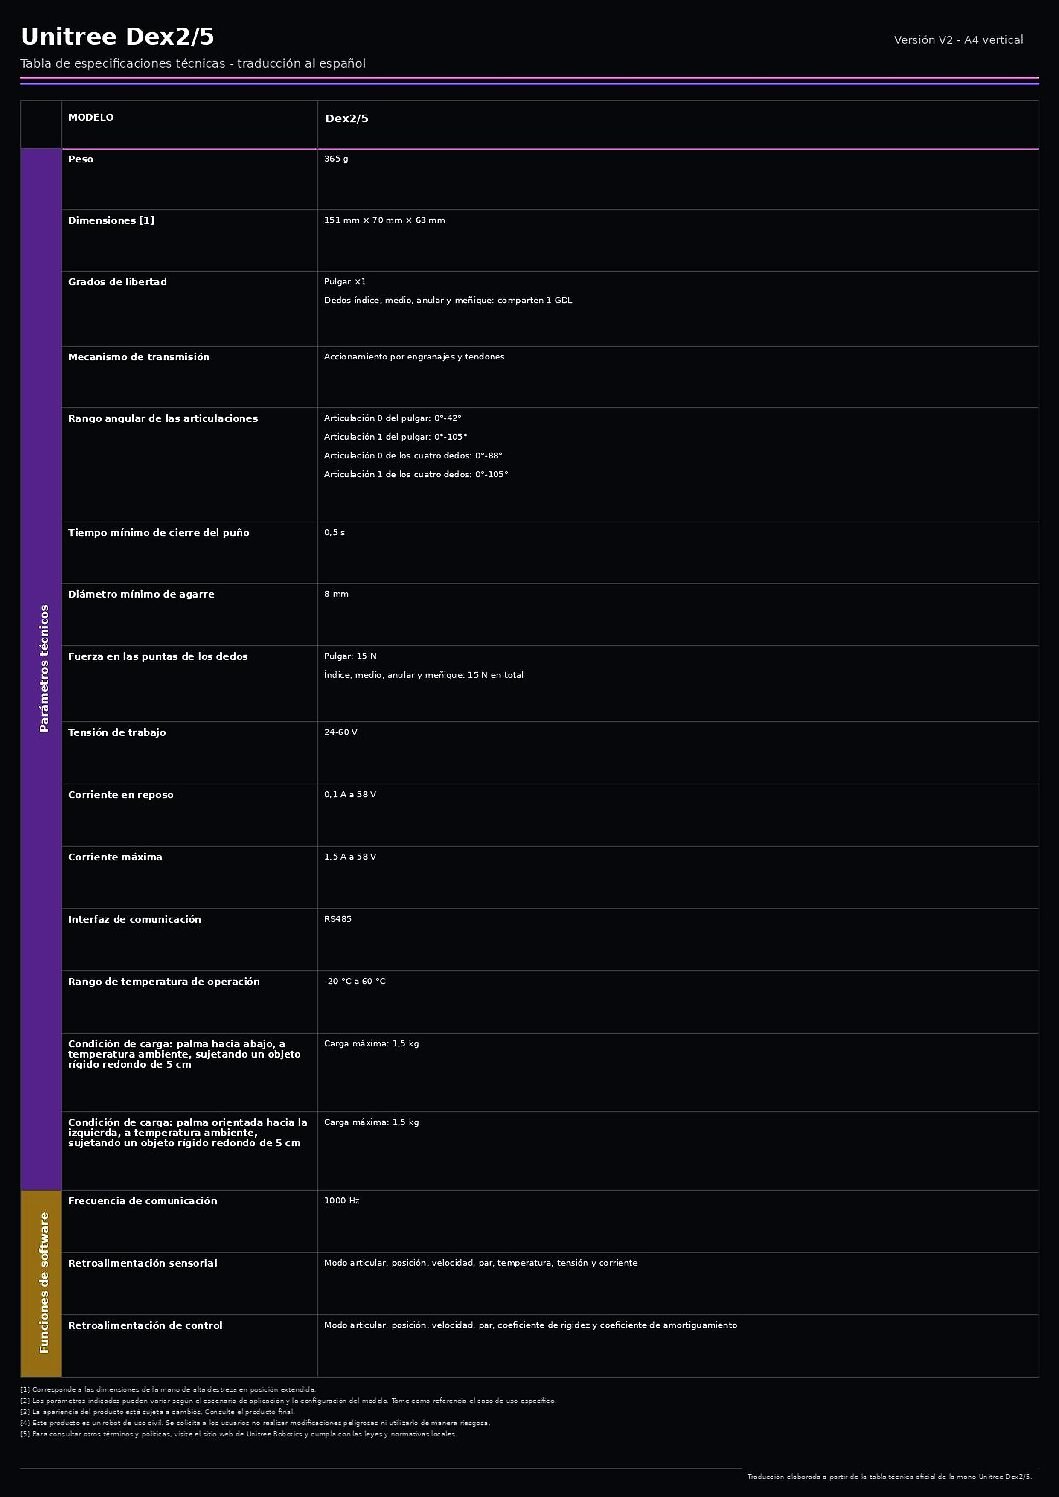Viewport: 1059px width, 1497px height.
Task: Click the Tiempo mínimo de cierre del puño label
Action: point(159,533)
